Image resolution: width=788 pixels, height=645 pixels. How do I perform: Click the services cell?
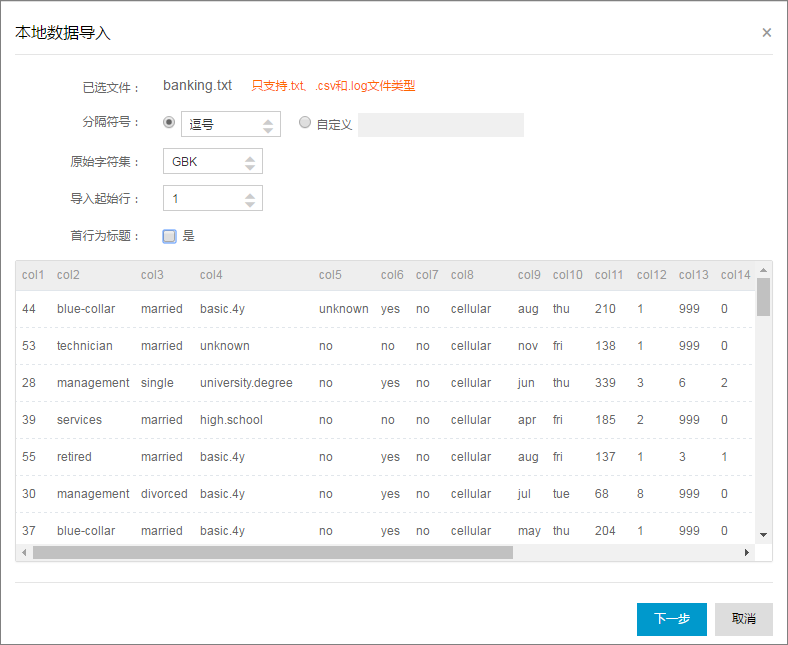[79, 420]
